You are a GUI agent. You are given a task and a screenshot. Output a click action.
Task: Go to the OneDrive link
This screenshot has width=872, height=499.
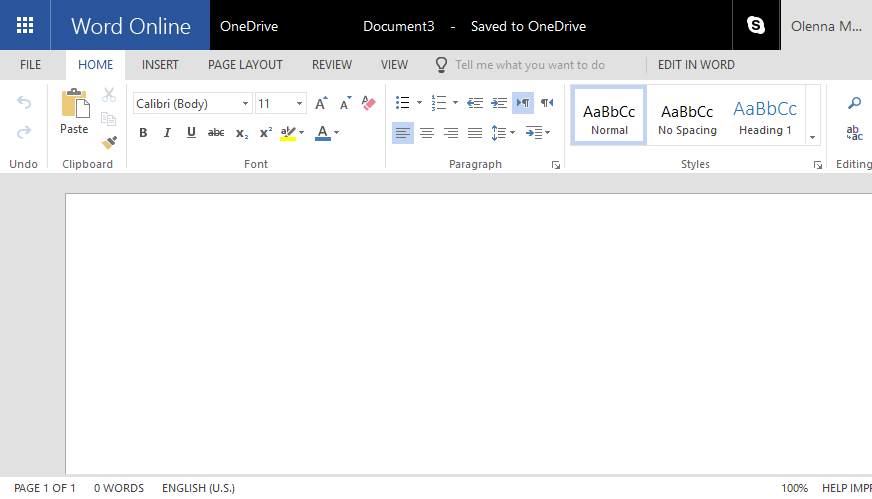click(x=249, y=26)
